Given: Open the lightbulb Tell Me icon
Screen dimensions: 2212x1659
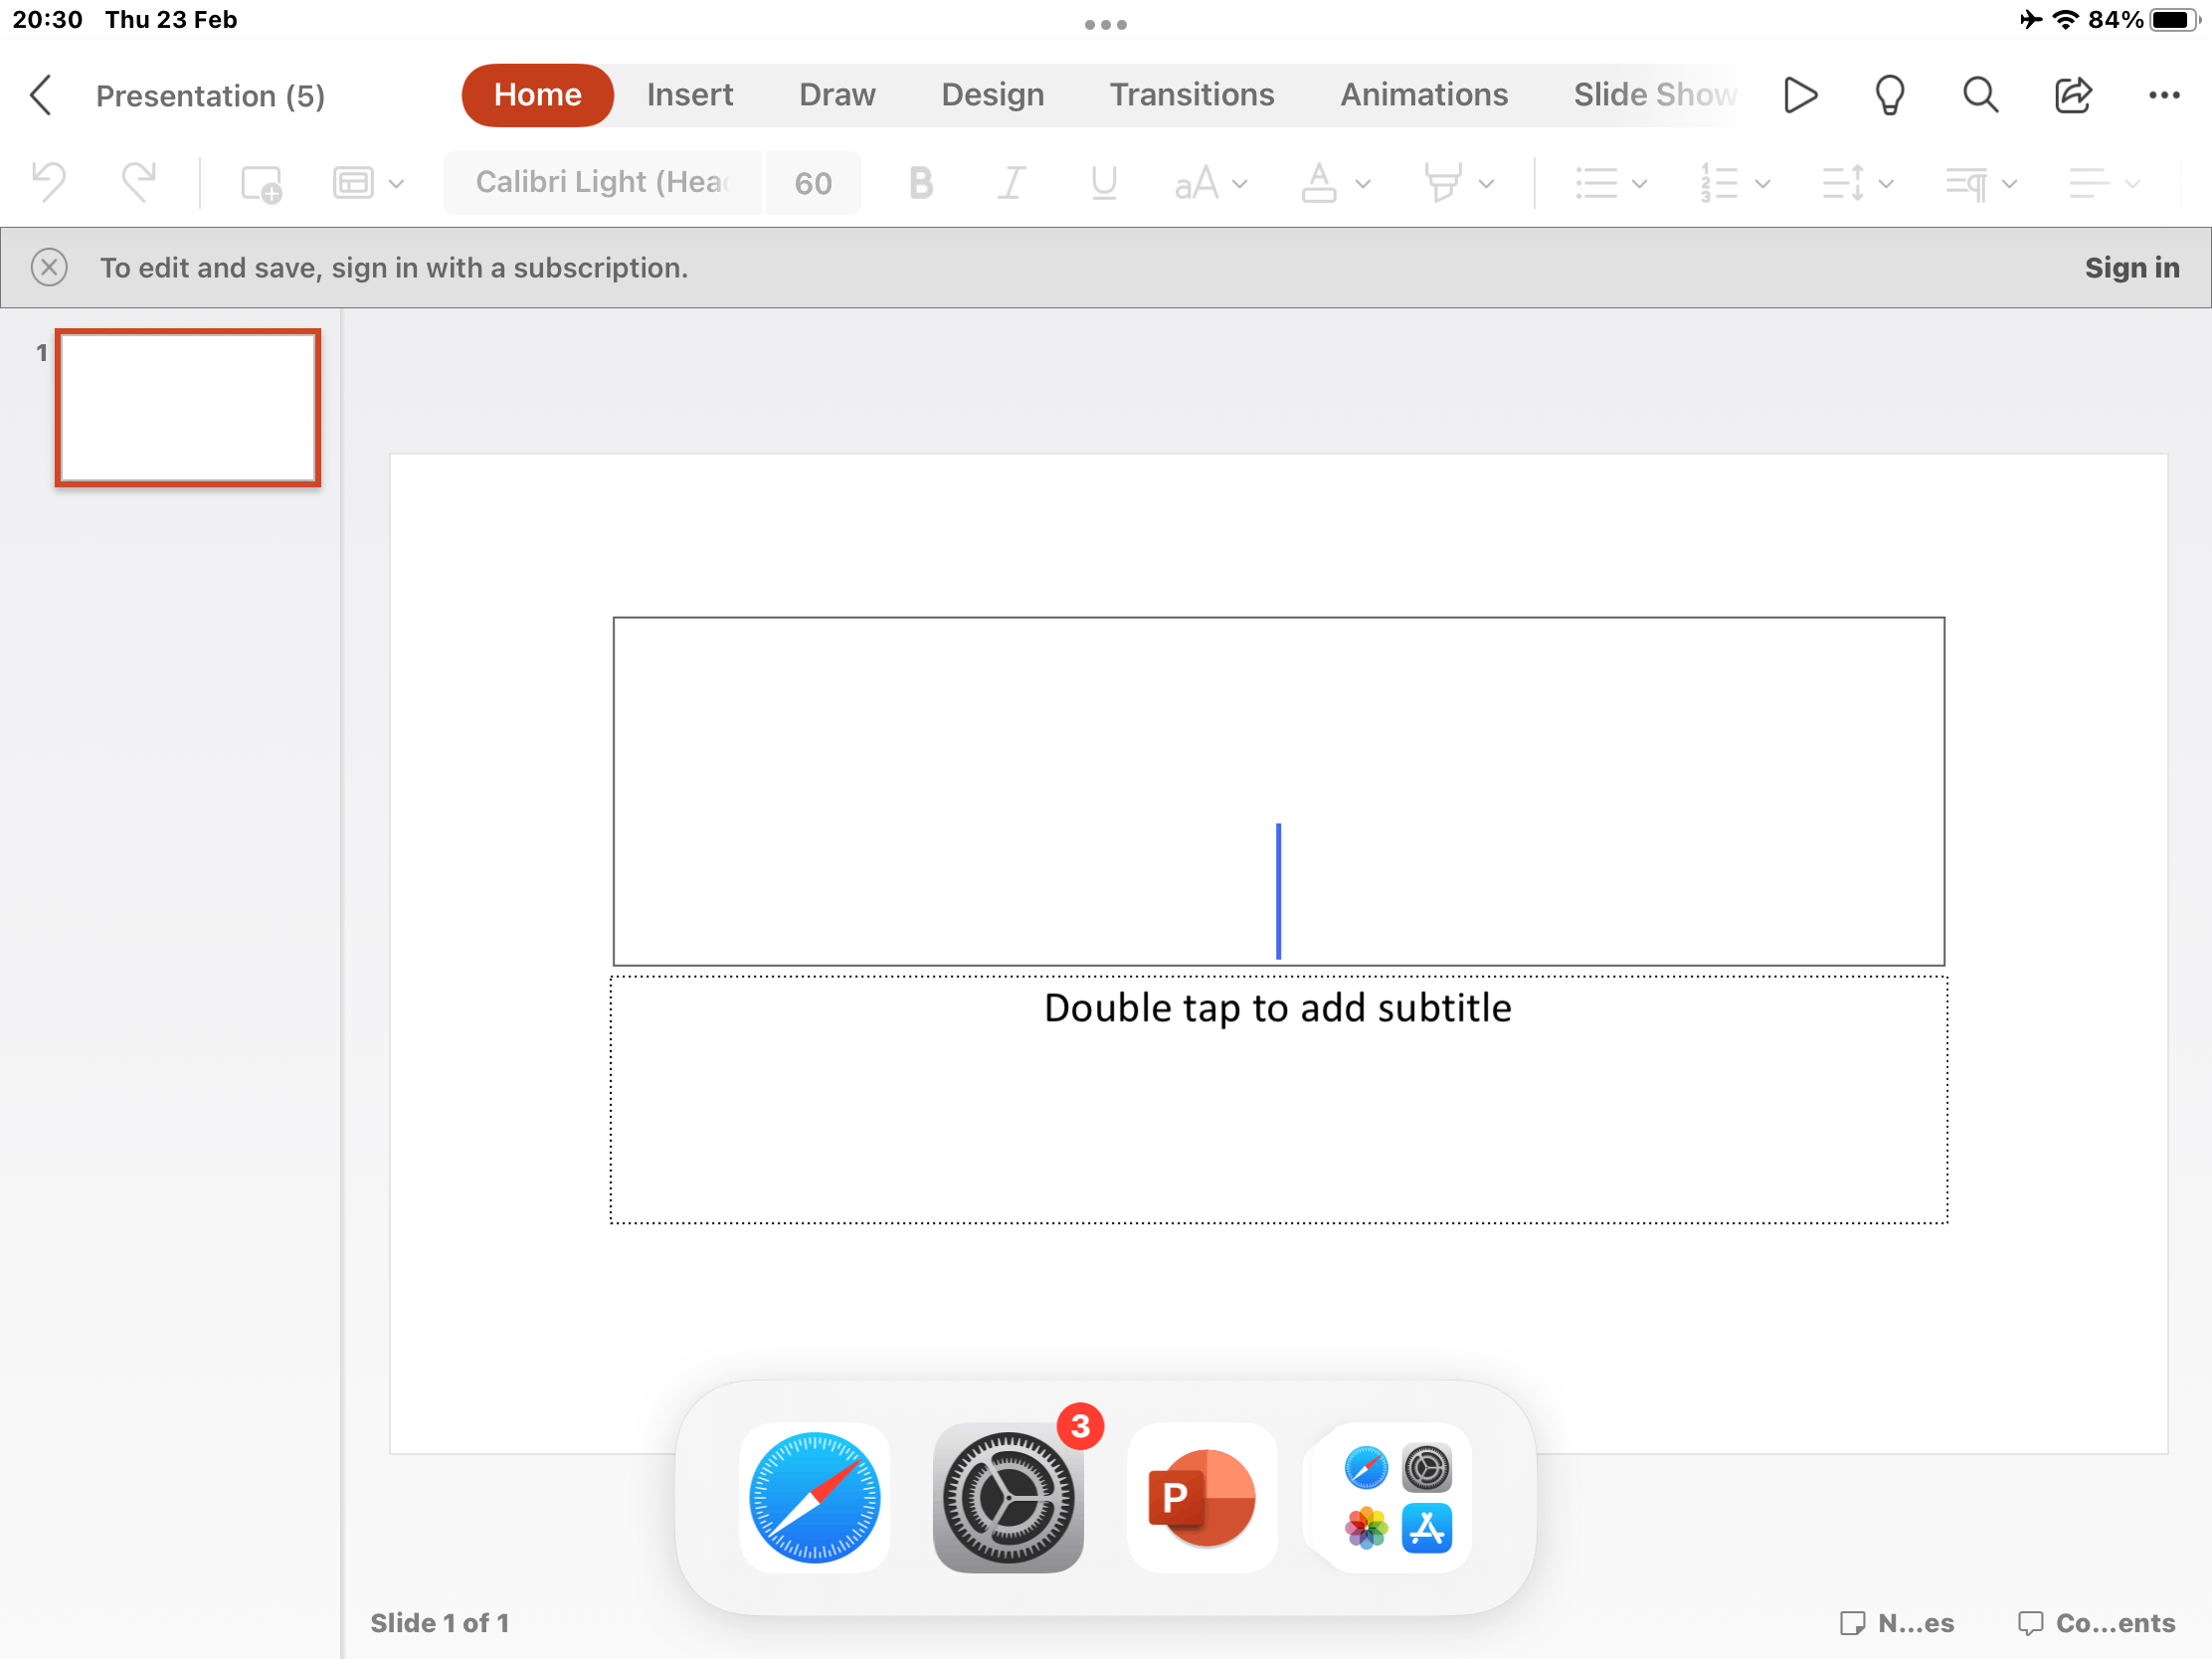Looking at the screenshot, I should (1889, 96).
